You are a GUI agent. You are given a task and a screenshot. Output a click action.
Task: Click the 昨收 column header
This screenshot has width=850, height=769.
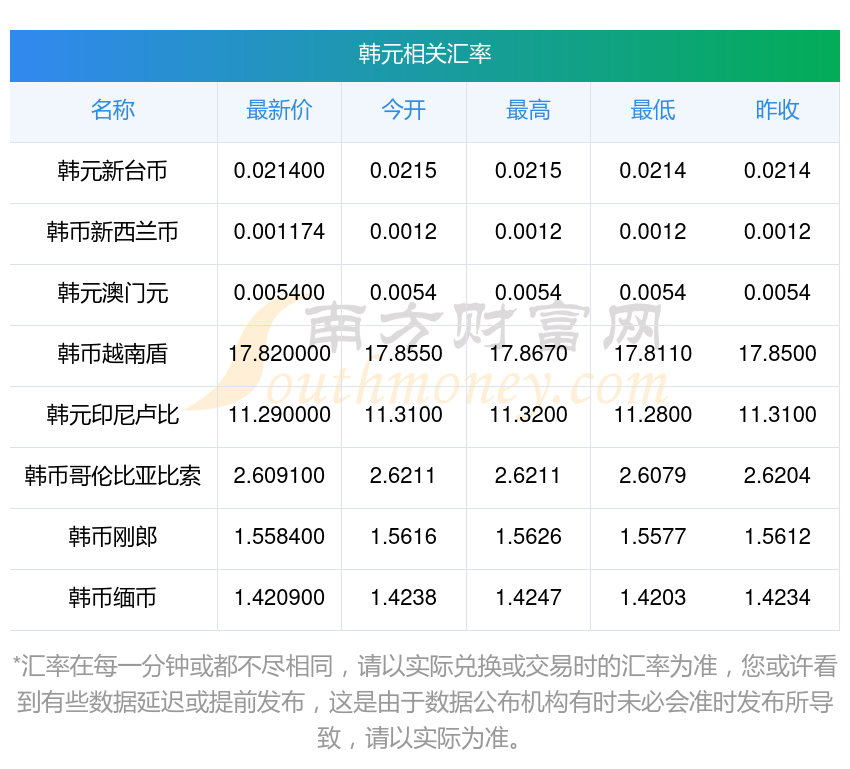tap(777, 111)
